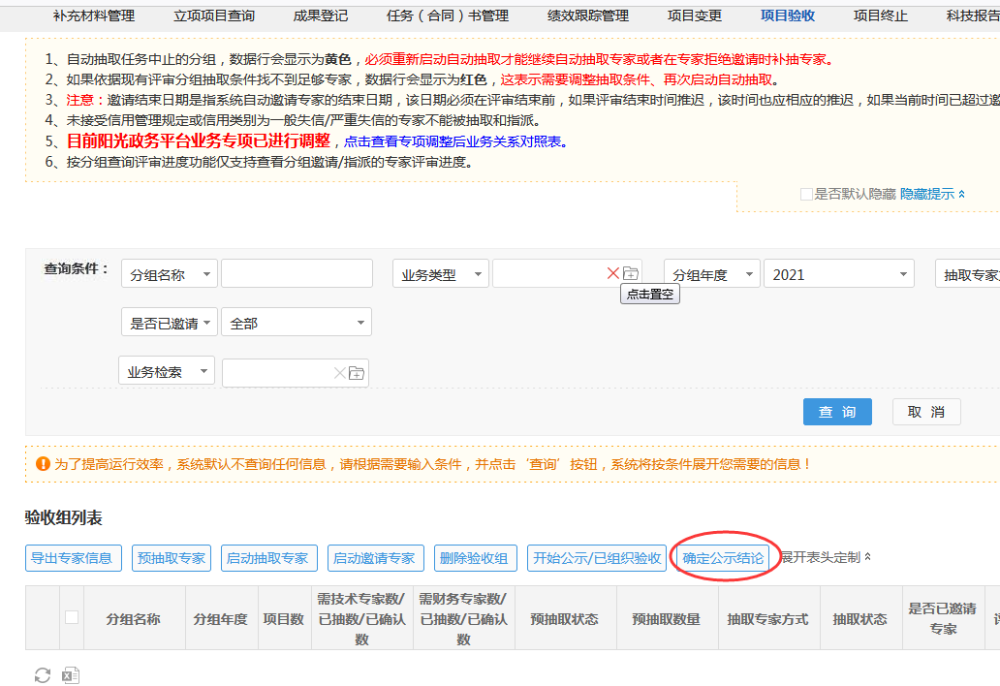Open the 业务类型 selector folder icon

click(630, 273)
